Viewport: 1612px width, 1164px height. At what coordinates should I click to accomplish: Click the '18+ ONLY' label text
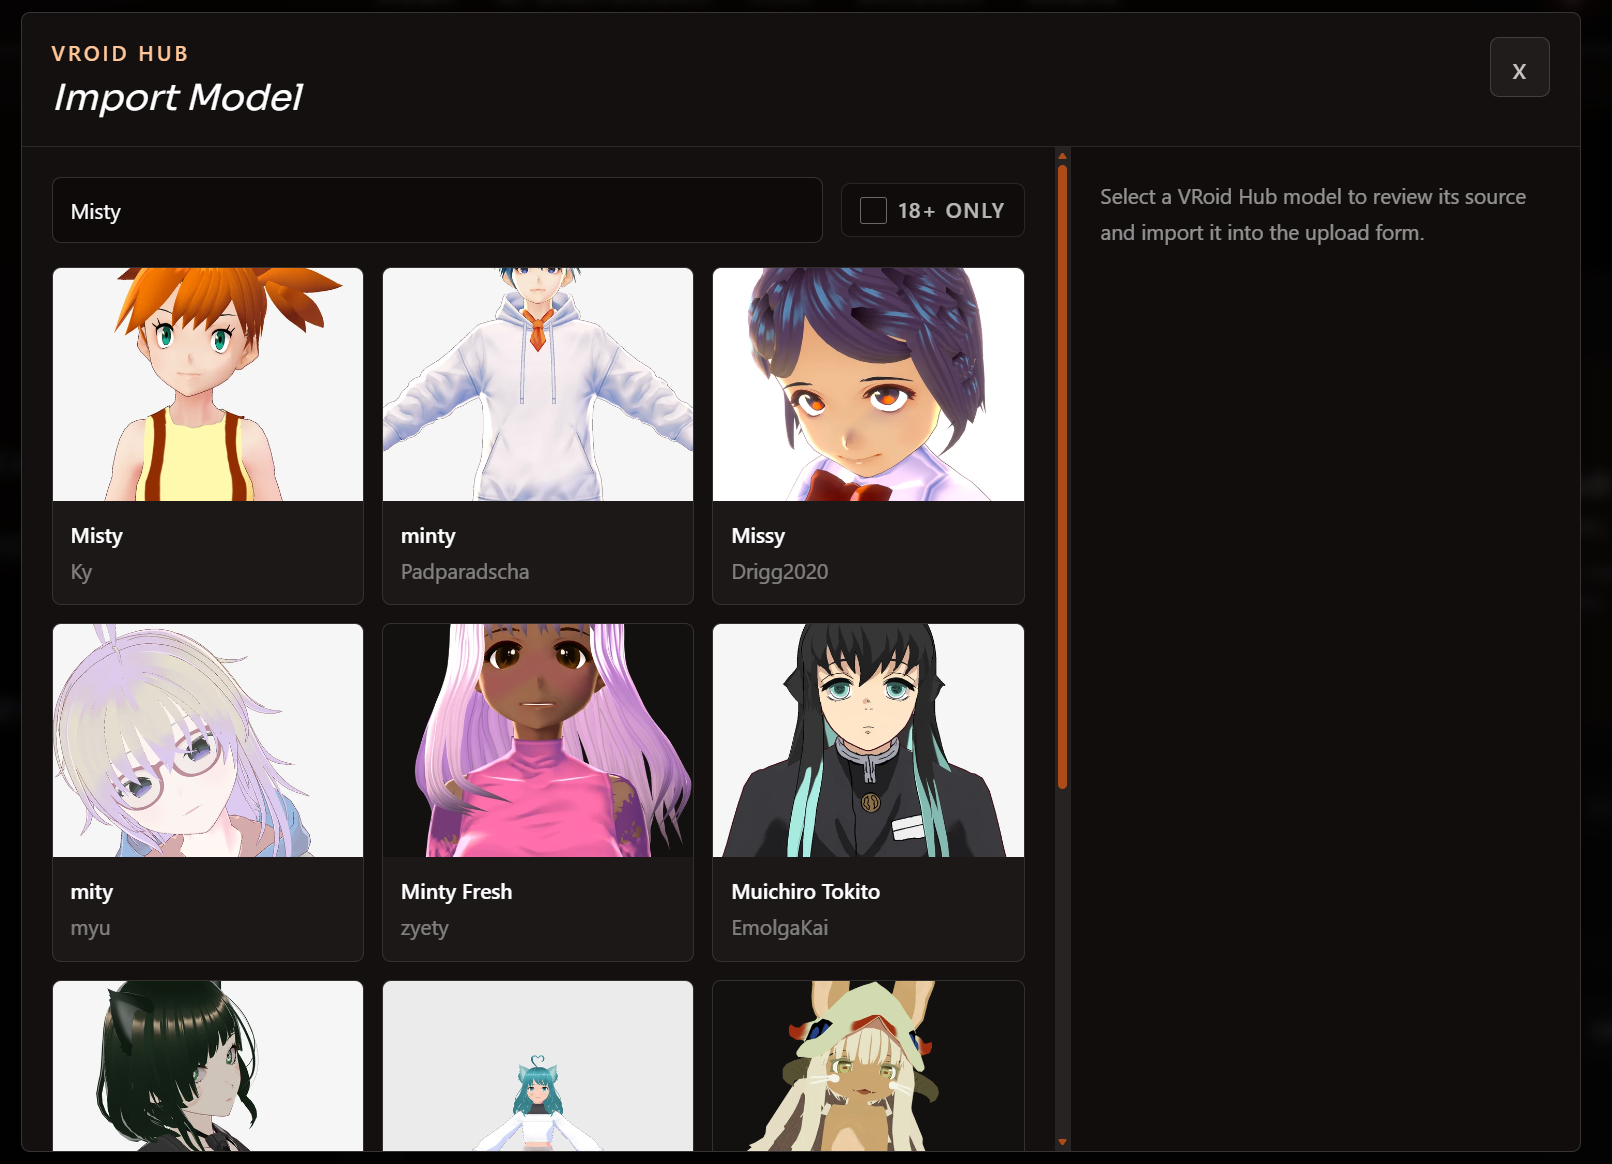[x=951, y=211]
